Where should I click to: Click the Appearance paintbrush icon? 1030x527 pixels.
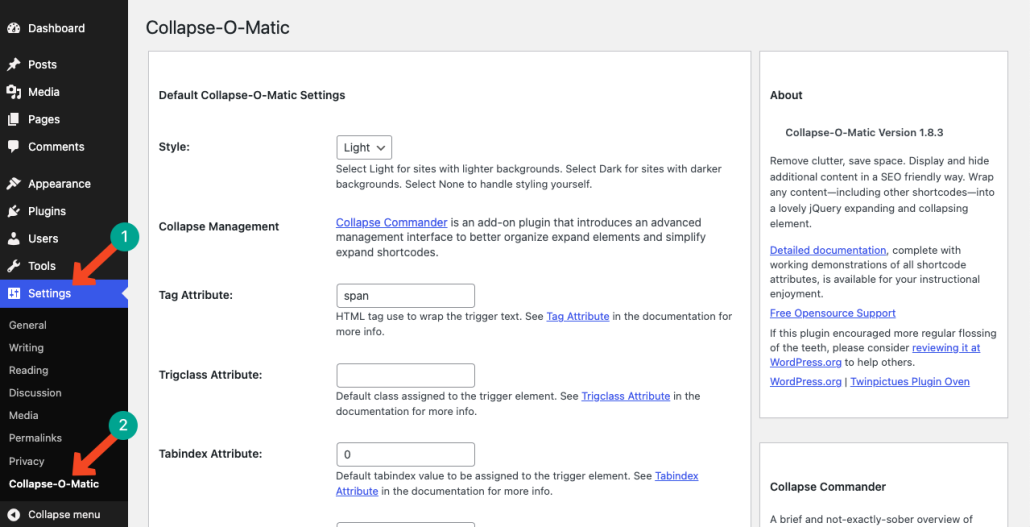click(14, 184)
